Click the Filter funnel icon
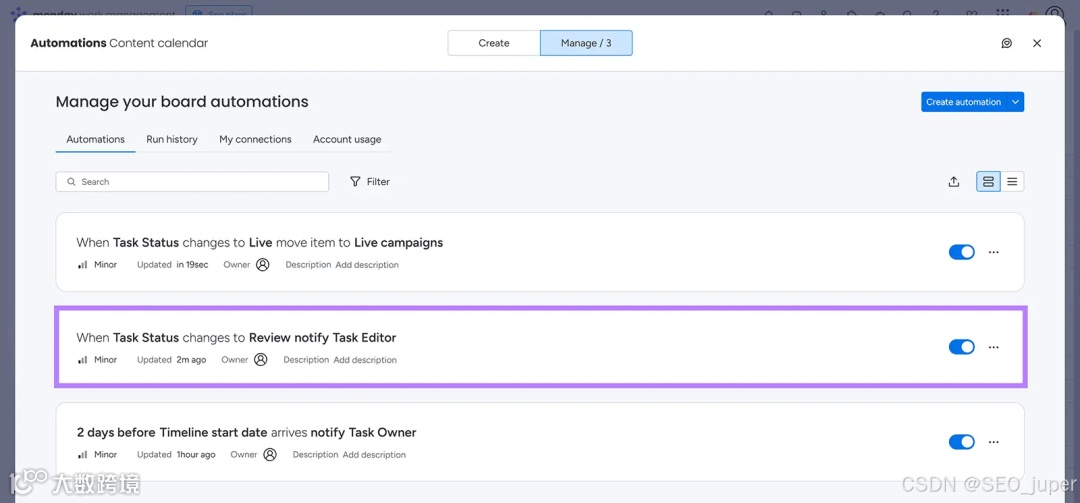 [x=355, y=182]
